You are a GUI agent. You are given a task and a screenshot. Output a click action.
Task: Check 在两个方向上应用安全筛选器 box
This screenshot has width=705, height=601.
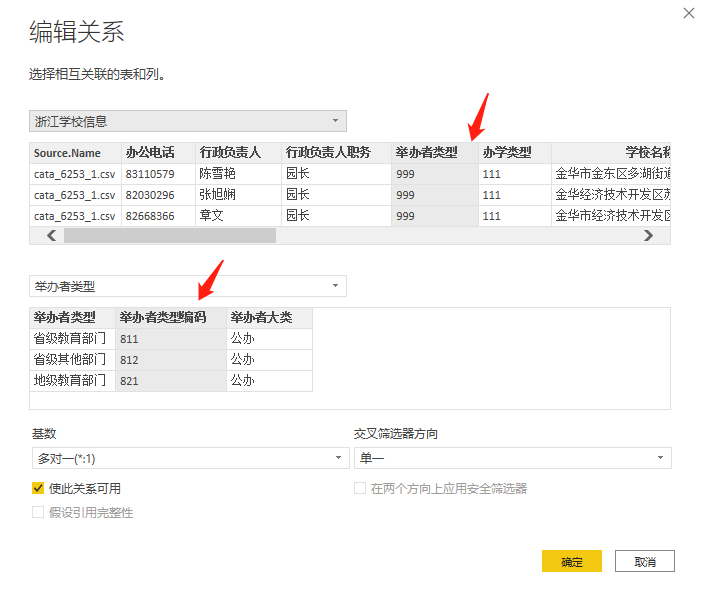pyautogui.click(x=360, y=489)
